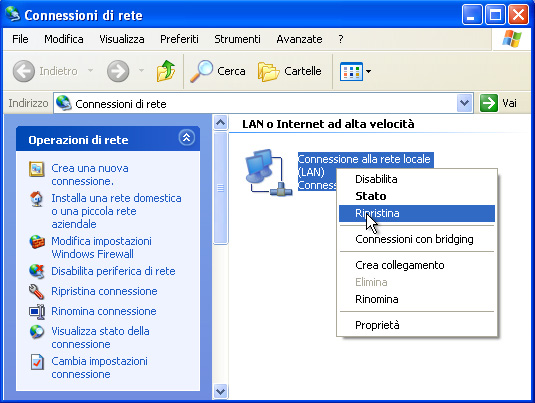Click the views grid icon
535x403 pixels.
pyautogui.click(x=351, y=71)
